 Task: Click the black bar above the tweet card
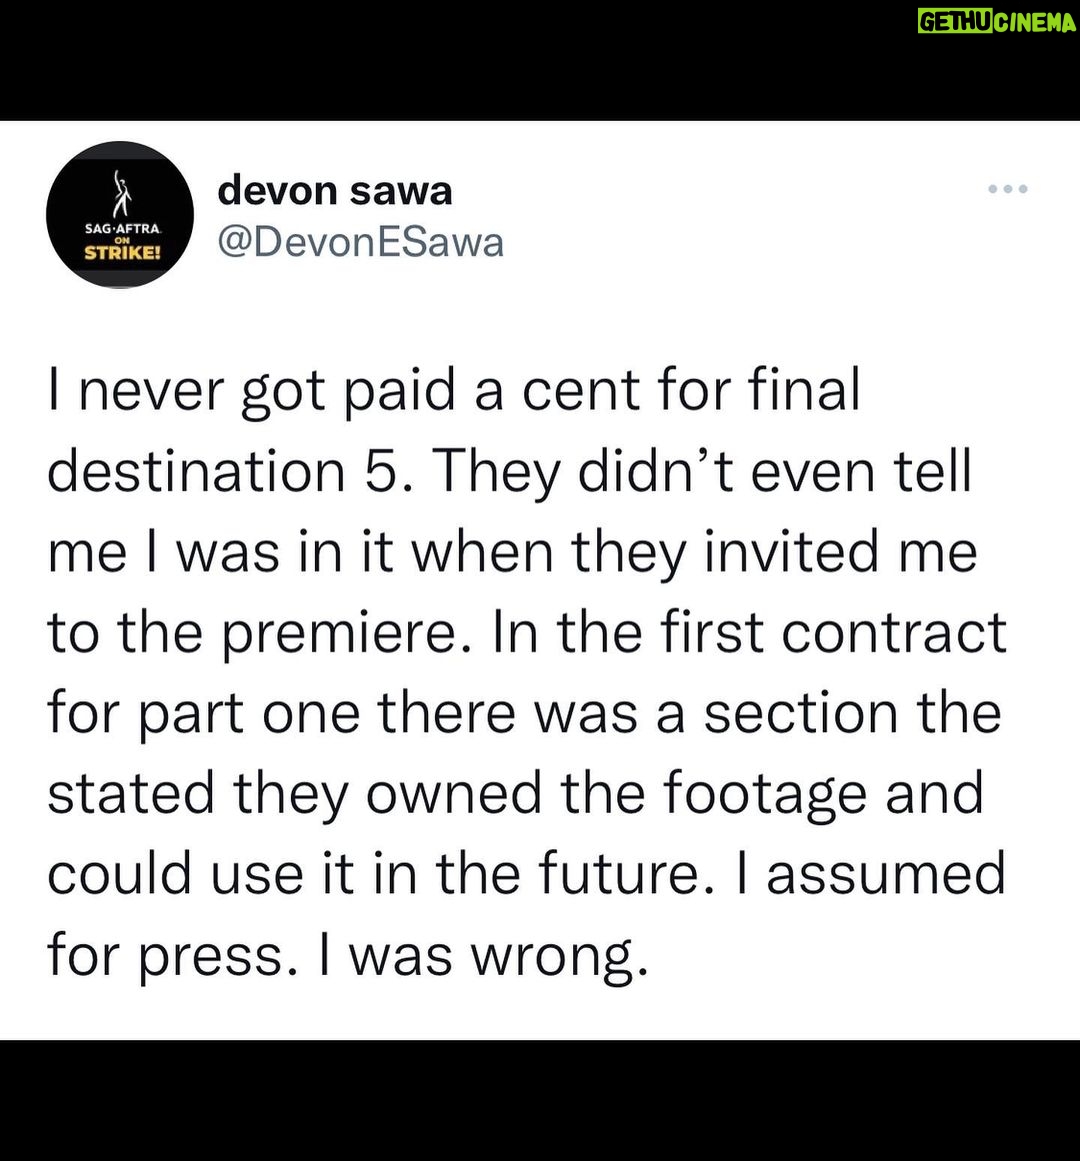540,60
